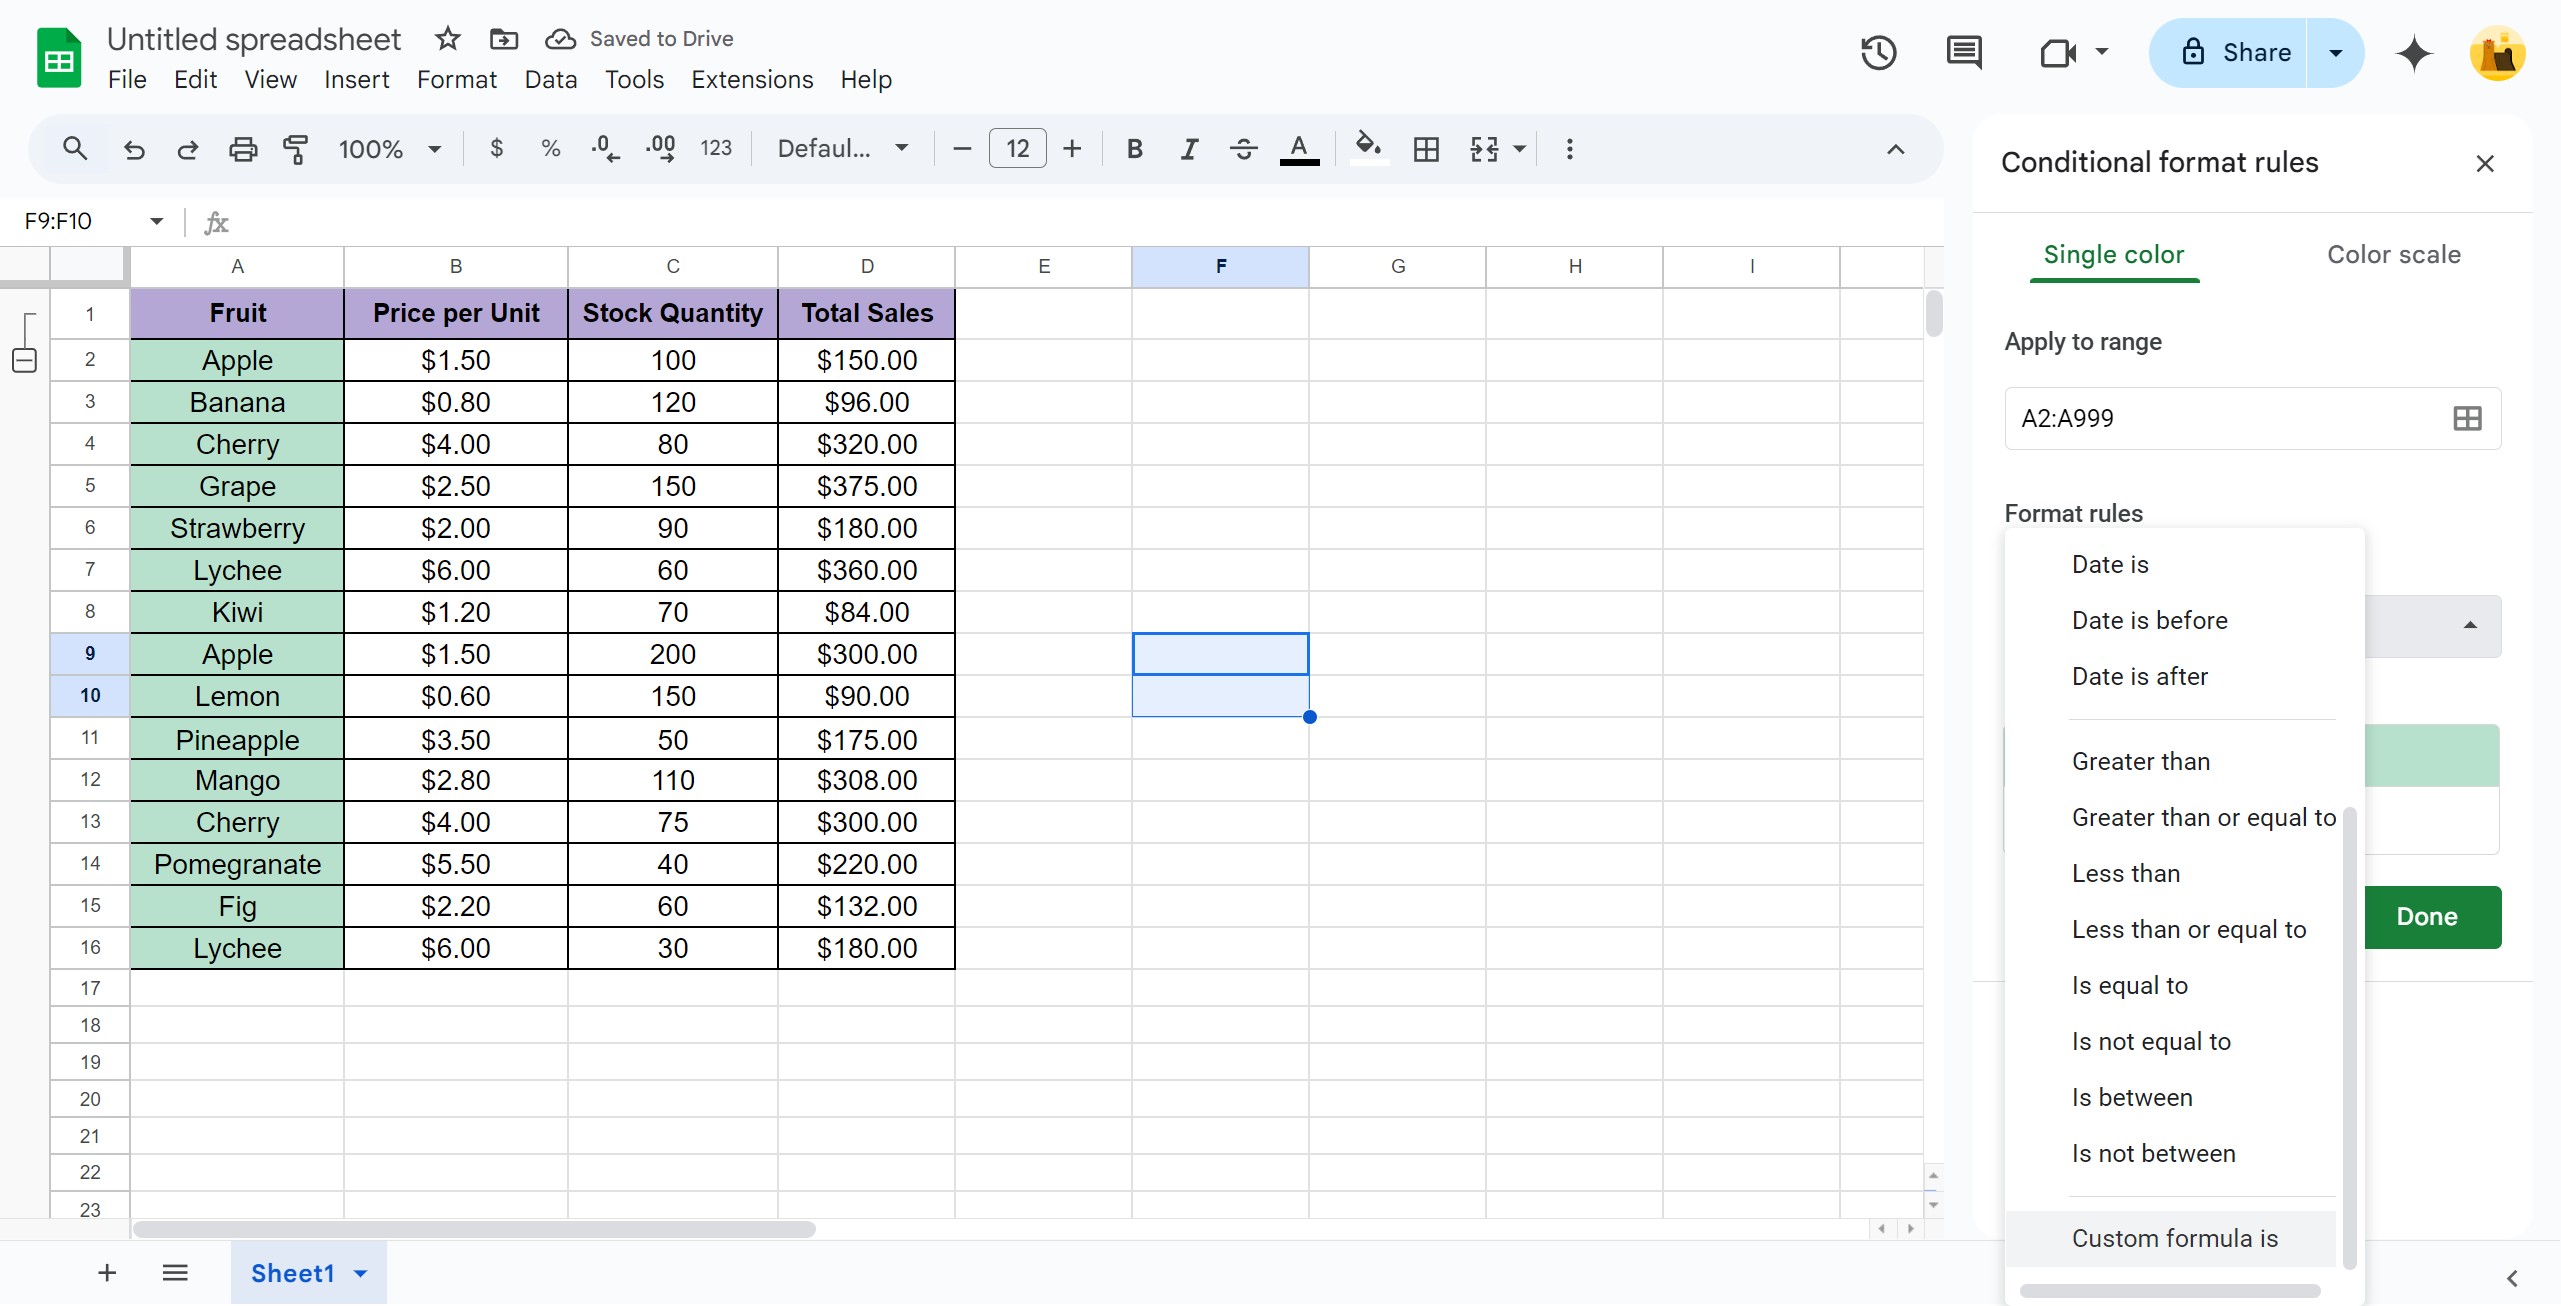Click the green formatting style preview
Screen dimensions: 2561x1306
2432,756
